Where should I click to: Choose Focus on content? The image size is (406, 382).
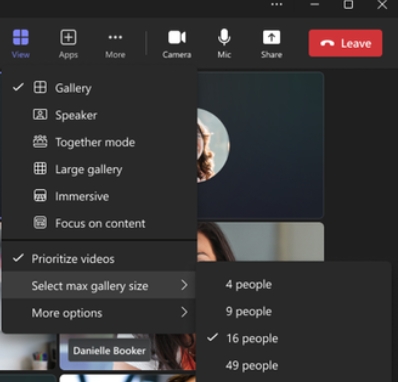tap(99, 223)
